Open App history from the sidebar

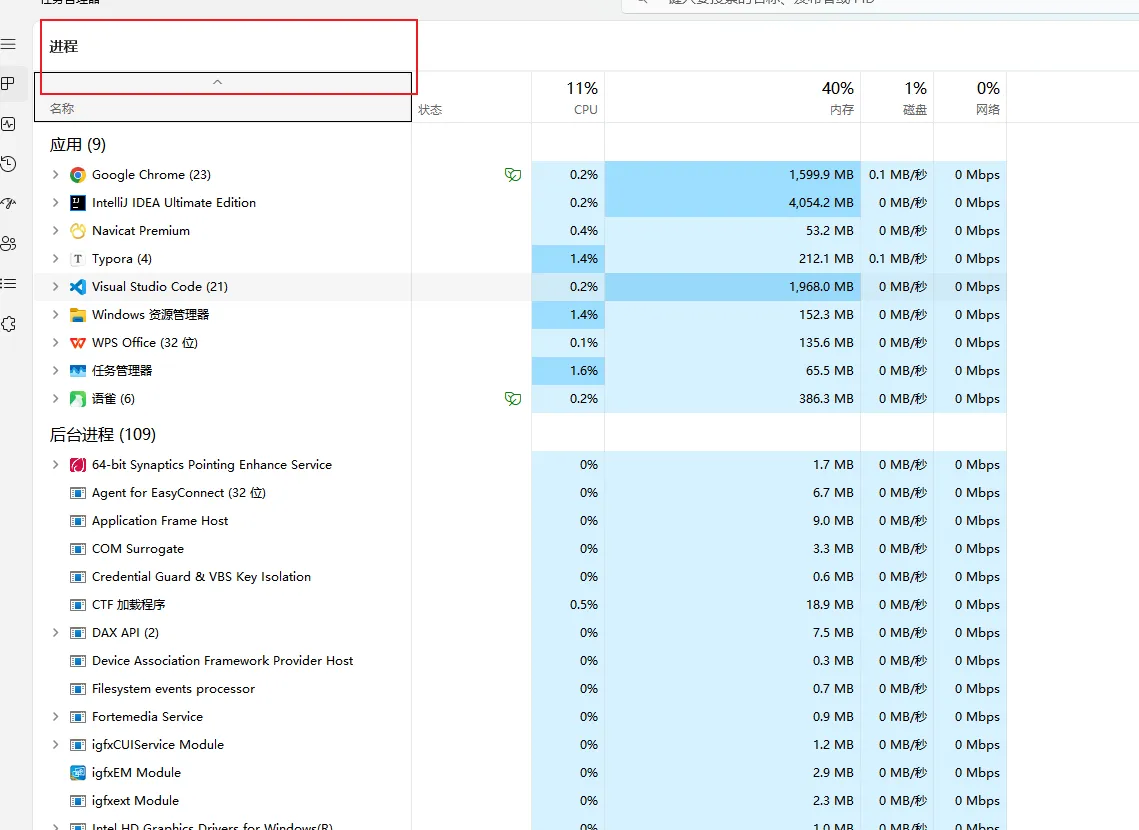point(9,164)
